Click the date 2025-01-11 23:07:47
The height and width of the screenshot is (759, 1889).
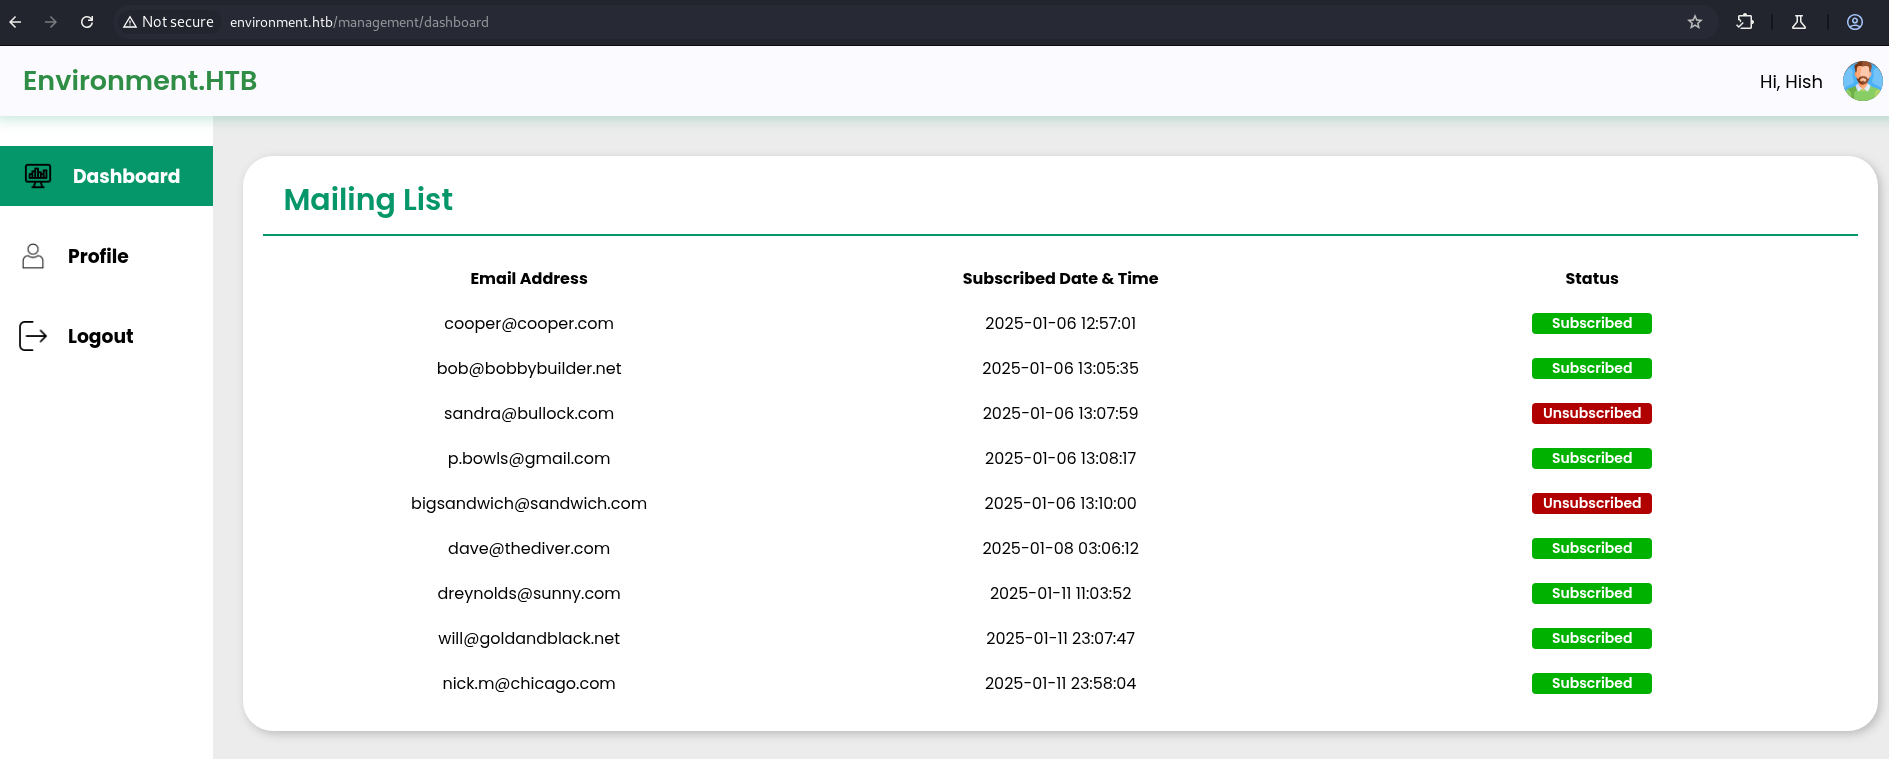(x=1060, y=639)
